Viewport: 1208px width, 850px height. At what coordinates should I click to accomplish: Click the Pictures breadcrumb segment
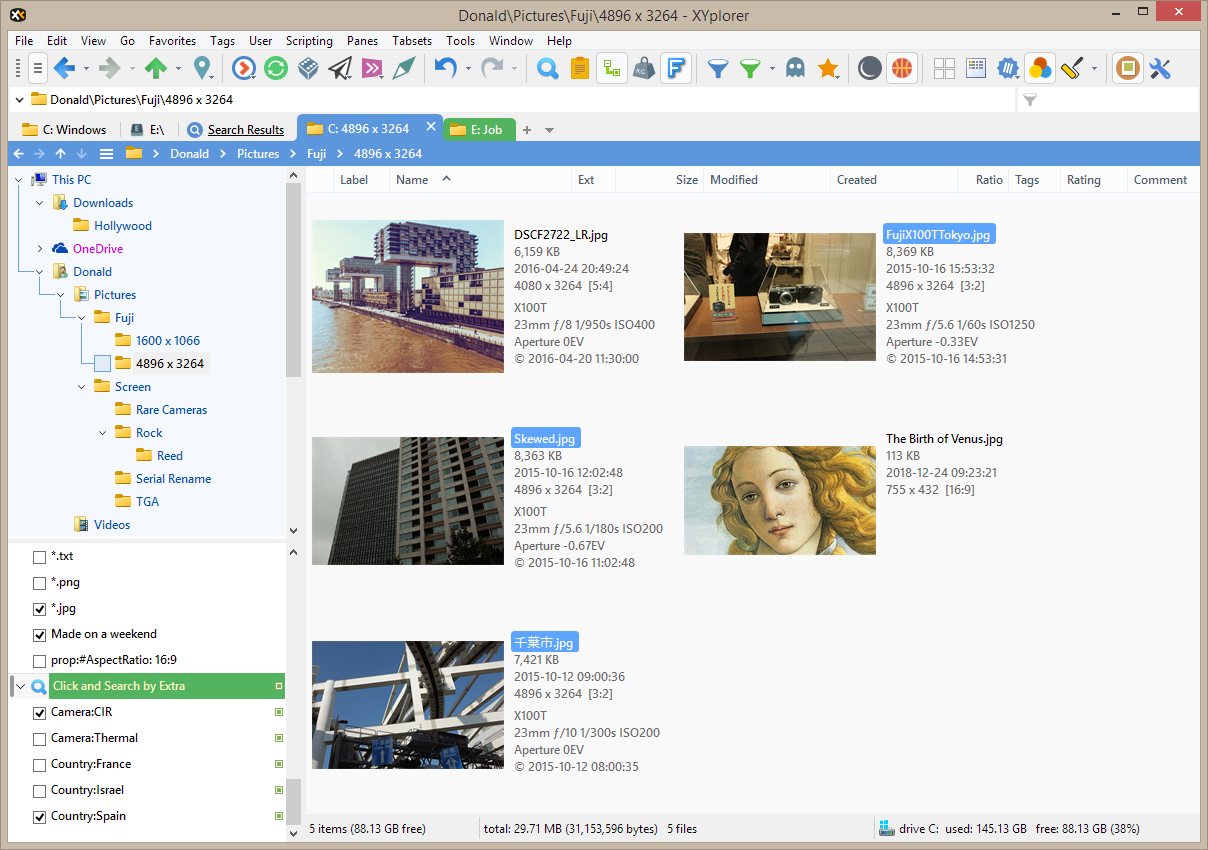[258, 154]
